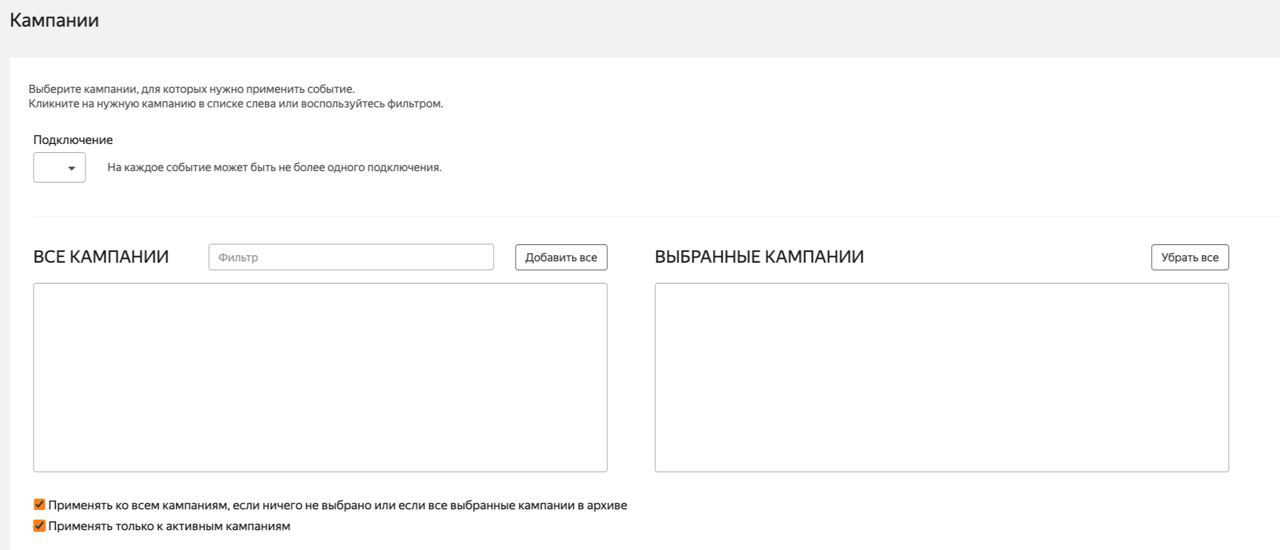Image resolution: width=1280 pixels, height=550 pixels.
Task: Click the Подключение field label
Action: coord(73,140)
